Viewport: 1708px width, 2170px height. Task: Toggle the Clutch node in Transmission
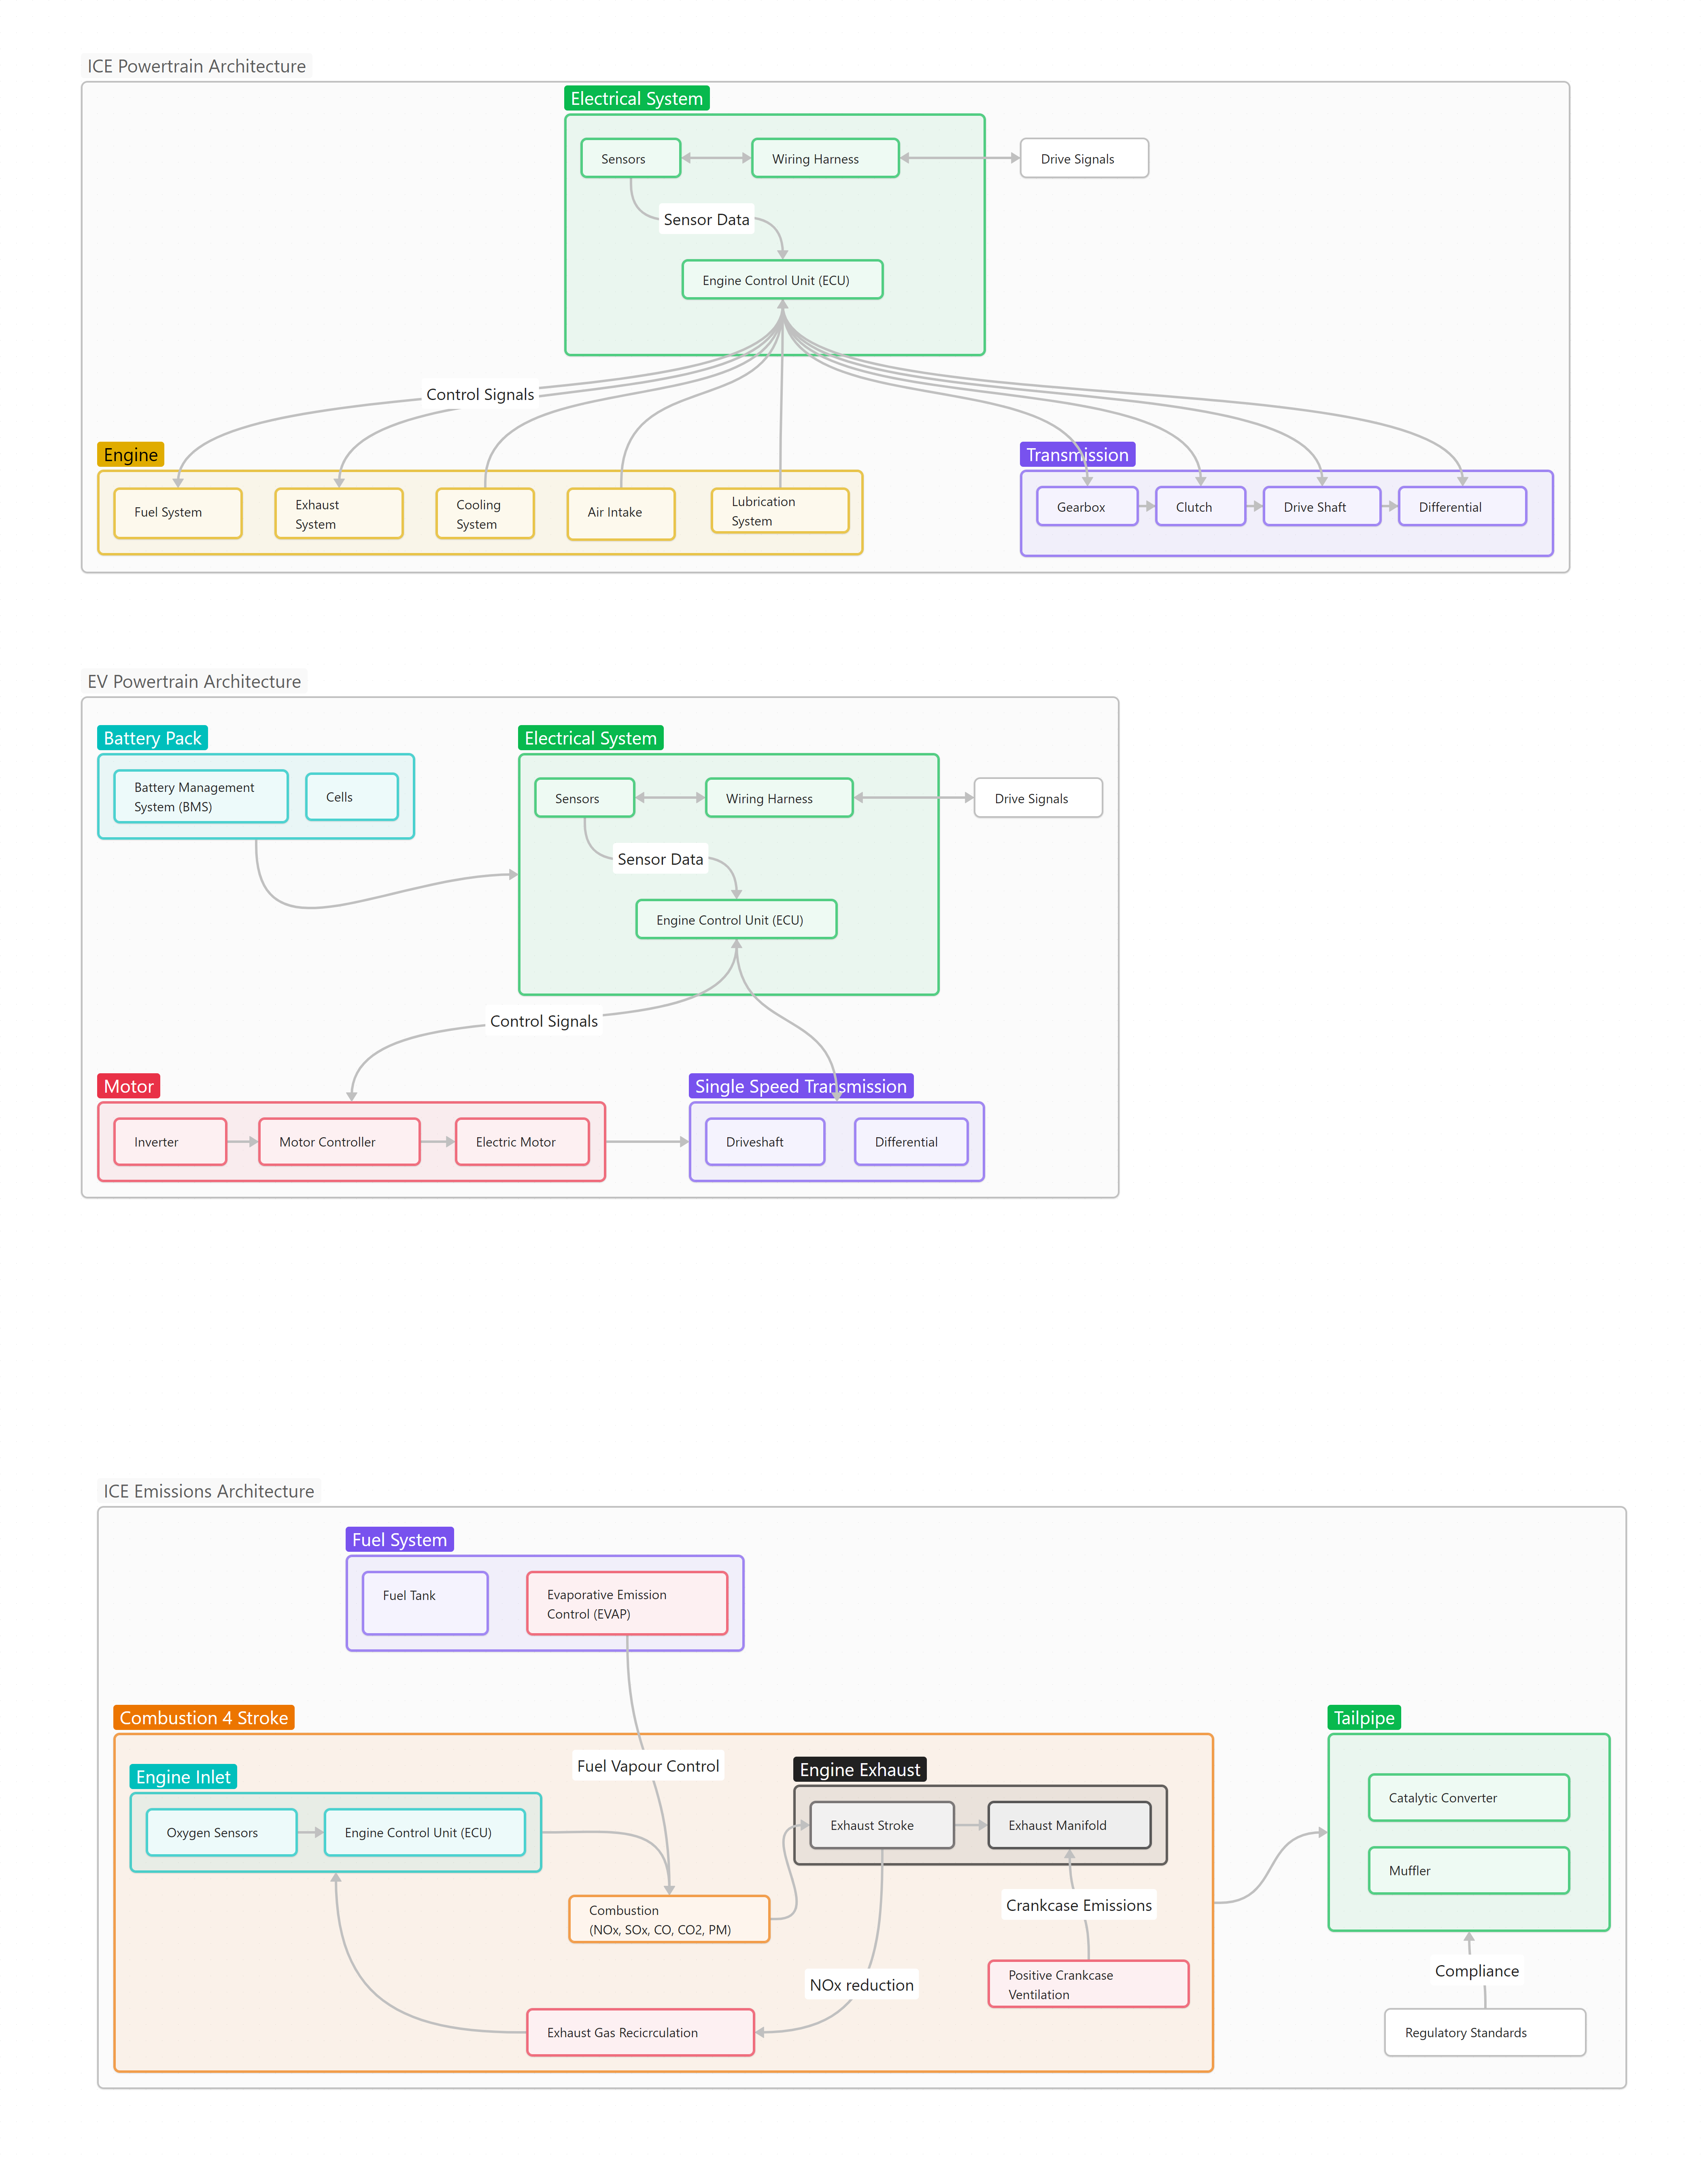pos(1199,507)
